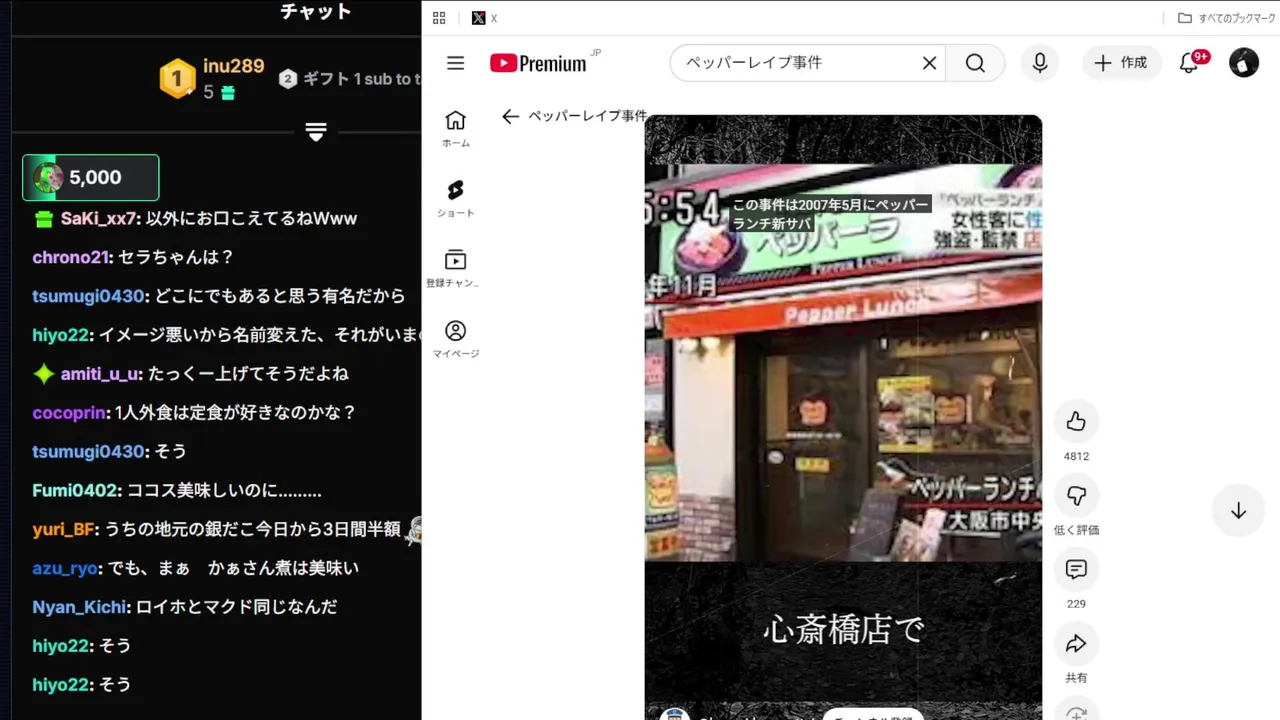Click message ロイホとマクド同じなんだ

(237, 607)
